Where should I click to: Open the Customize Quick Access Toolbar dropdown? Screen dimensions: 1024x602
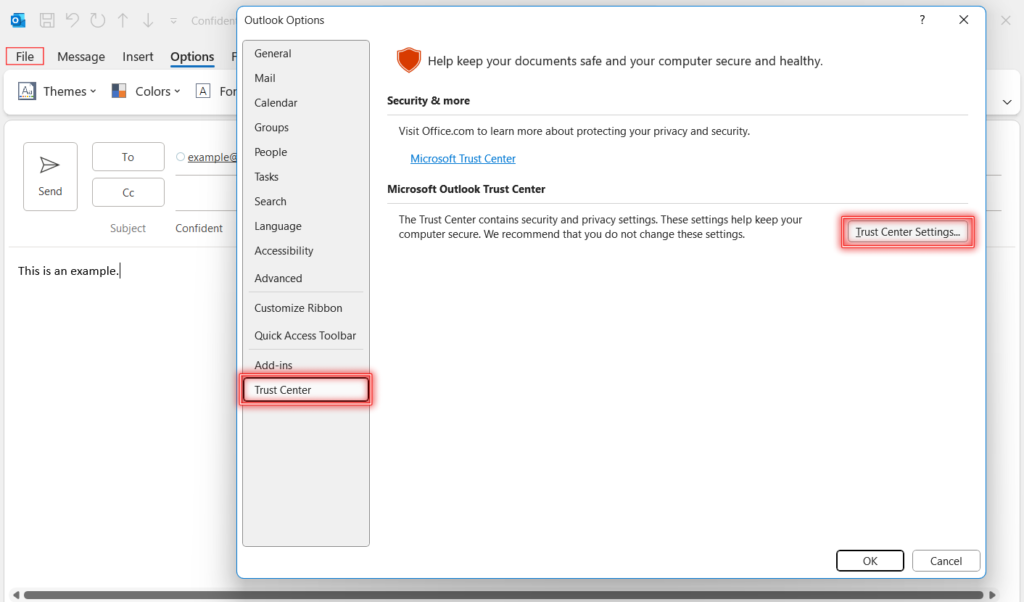point(174,21)
